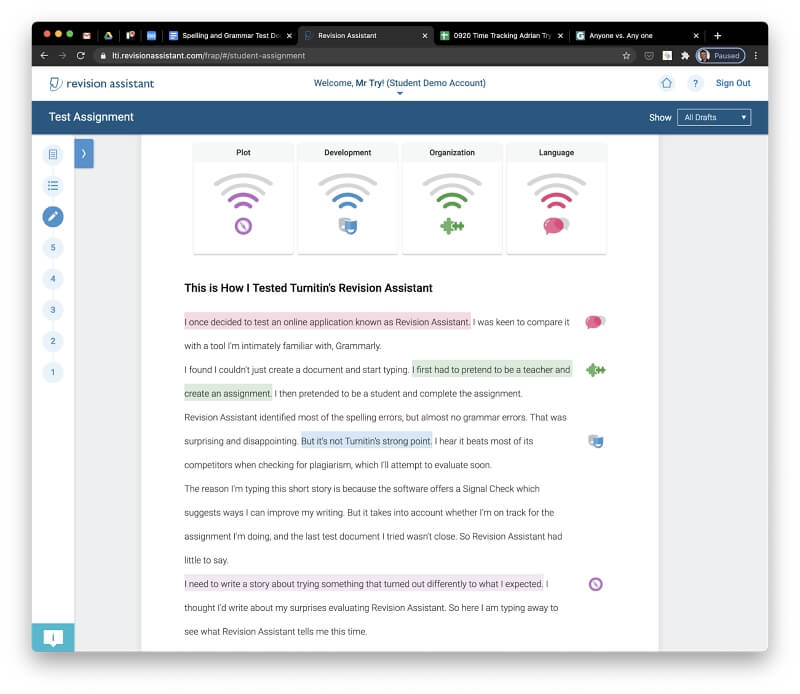The width and height of the screenshot is (800, 694).
Task: Select draft number 5 in sidebar
Action: point(53,247)
